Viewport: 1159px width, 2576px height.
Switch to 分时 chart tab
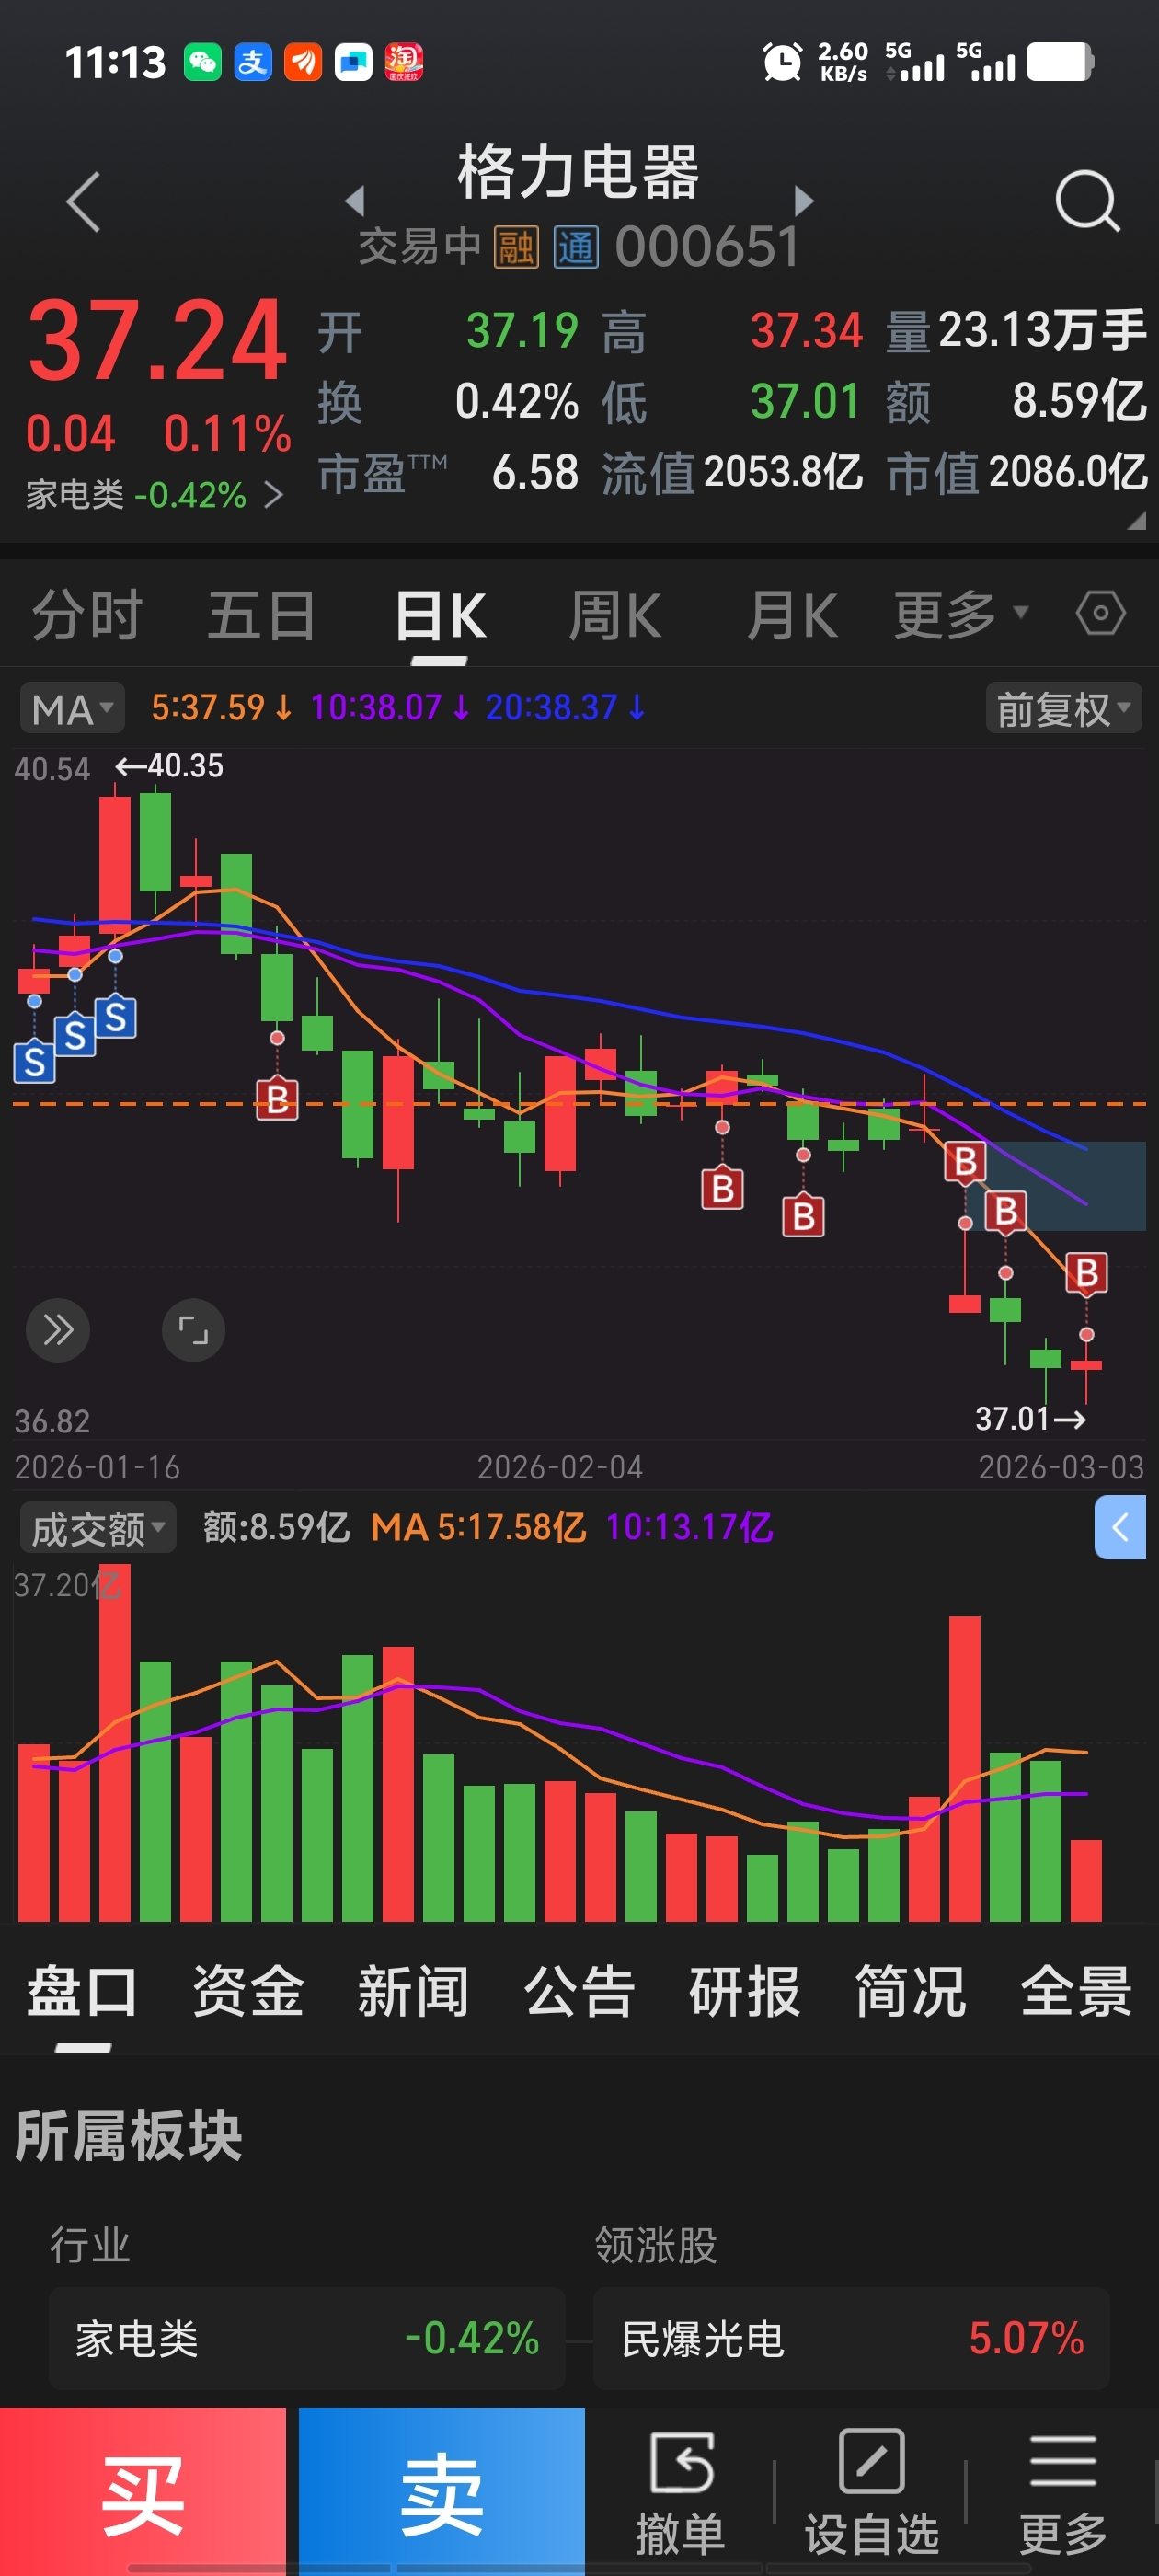(87, 614)
